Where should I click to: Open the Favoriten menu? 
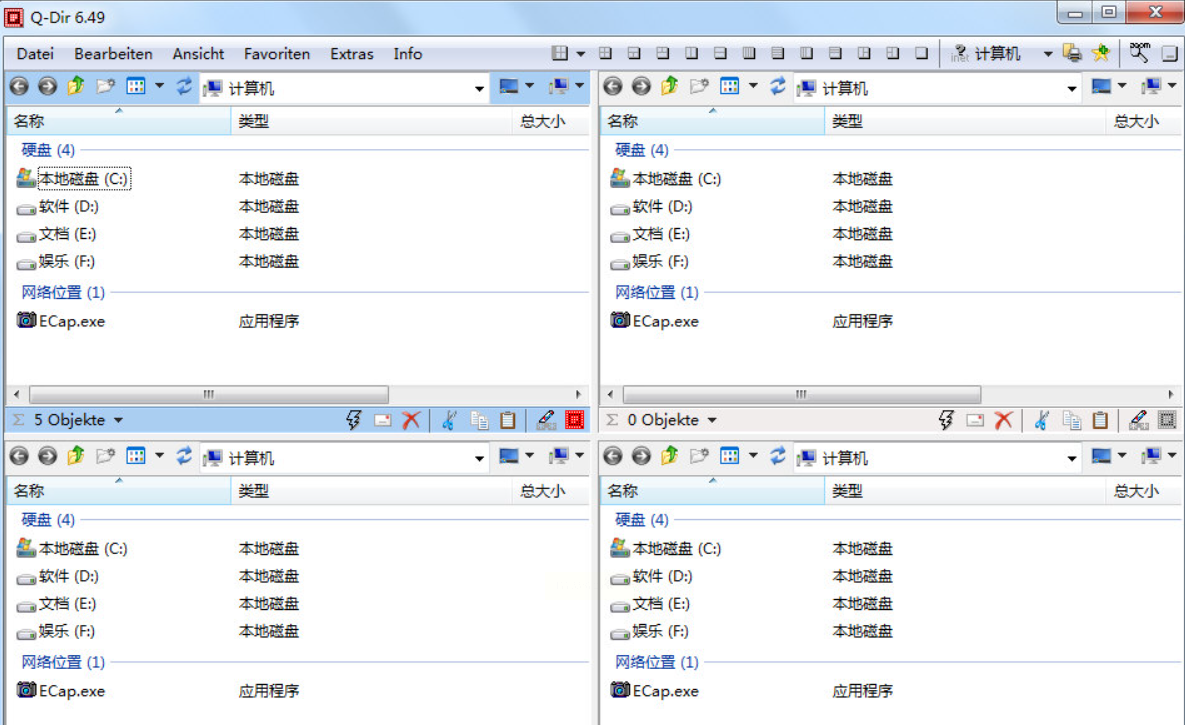tap(277, 54)
